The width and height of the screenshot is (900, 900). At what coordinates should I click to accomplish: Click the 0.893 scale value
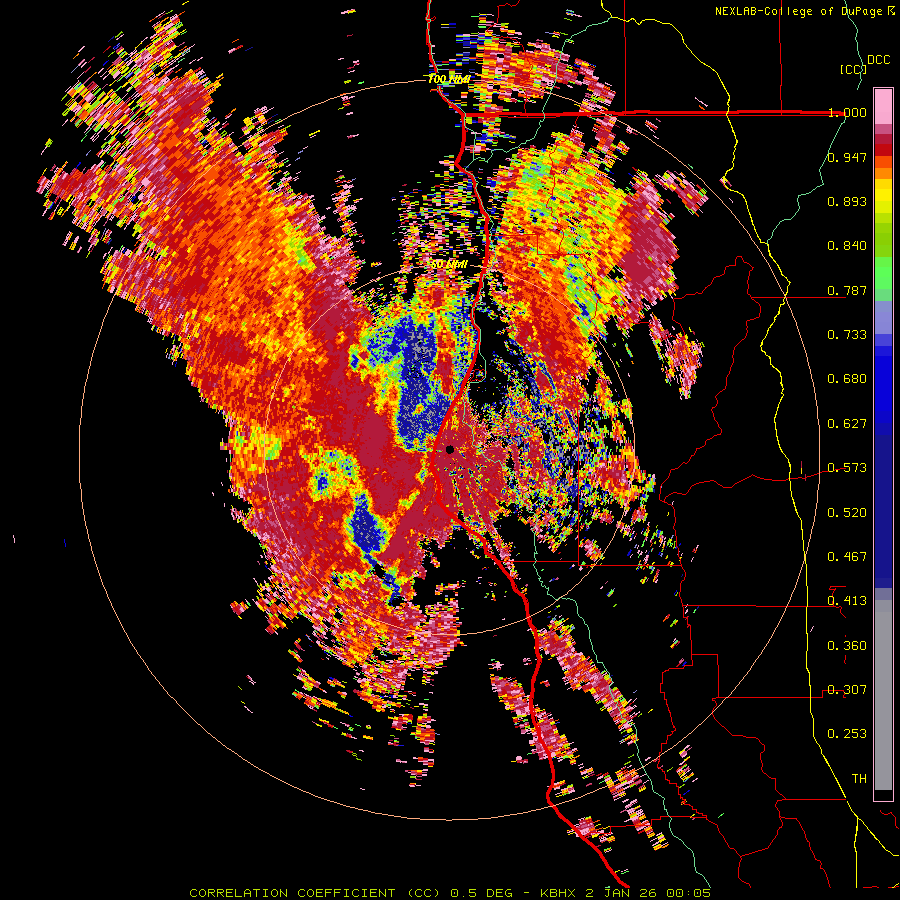(847, 201)
